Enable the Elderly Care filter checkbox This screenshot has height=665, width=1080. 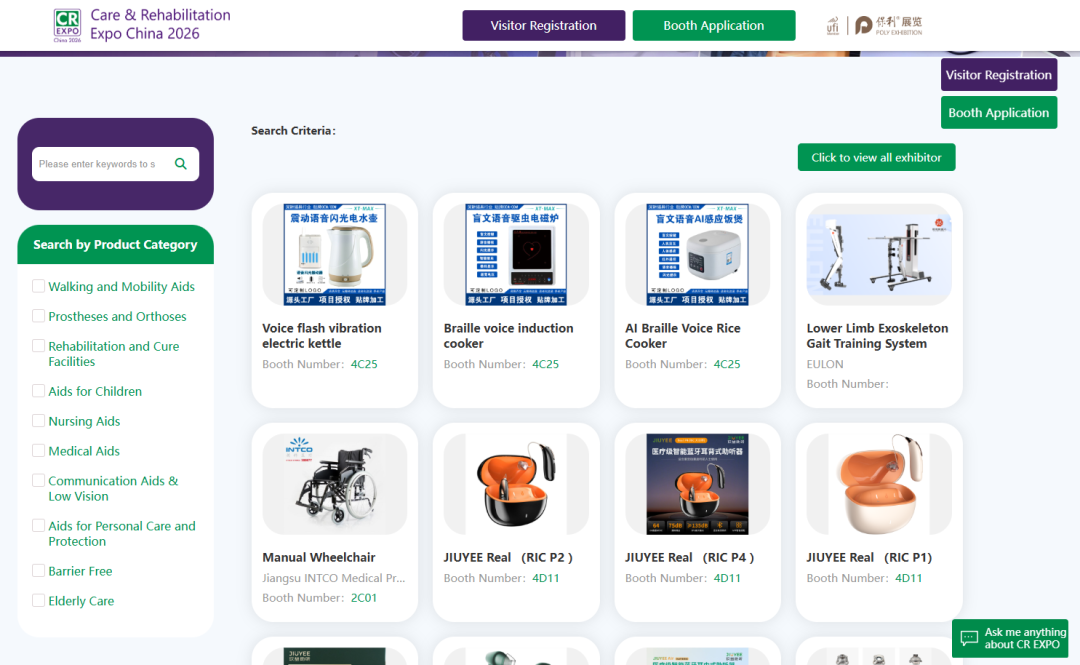coord(38,601)
